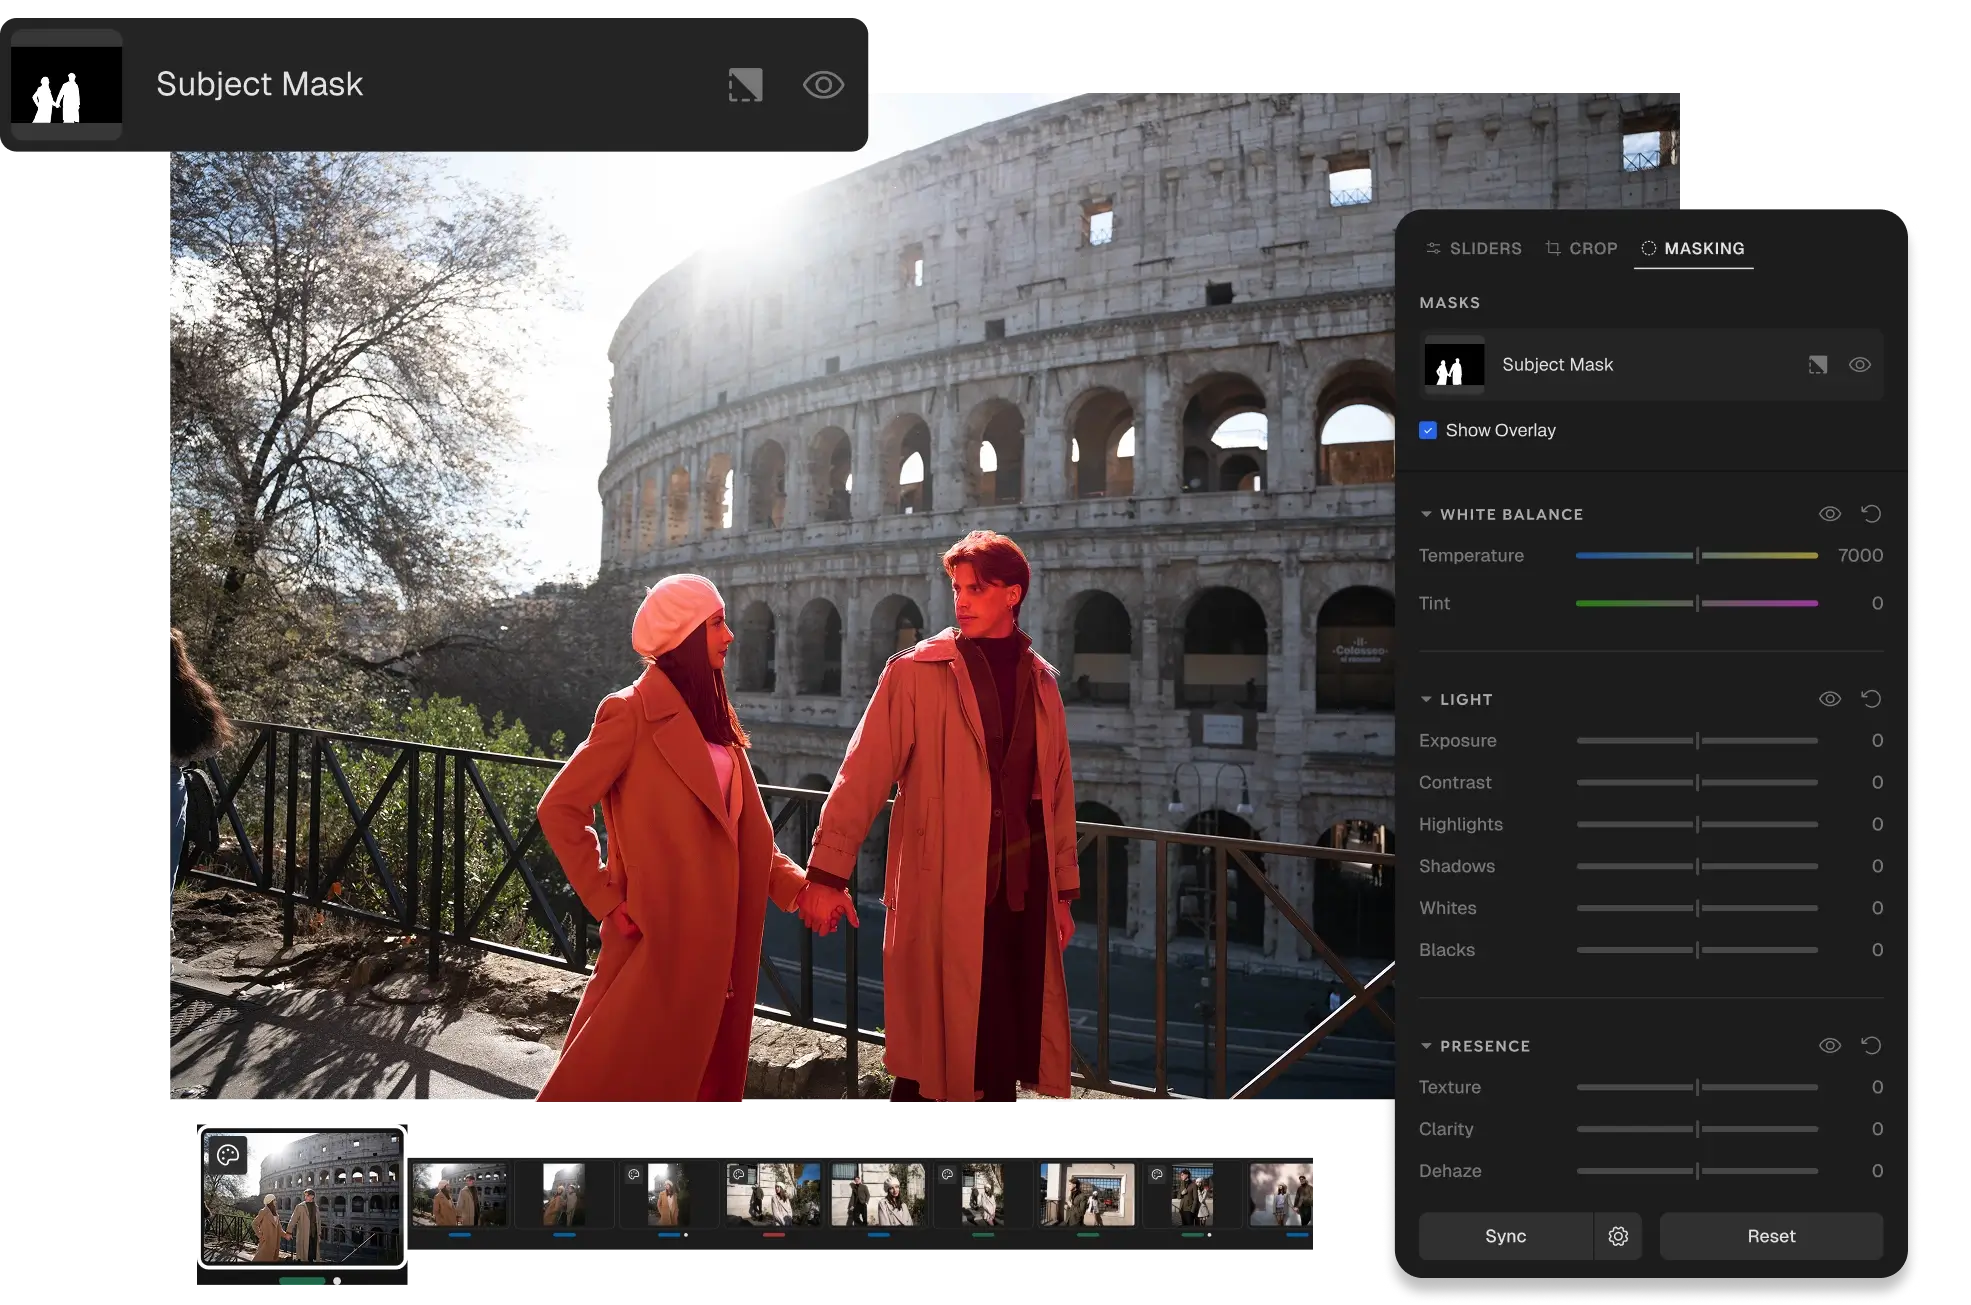The height and width of the screenshot is (1305, 1971).
Task: Reset the Presence section adjustments
Action: pyautogui.click(x=1870, y=1045)
